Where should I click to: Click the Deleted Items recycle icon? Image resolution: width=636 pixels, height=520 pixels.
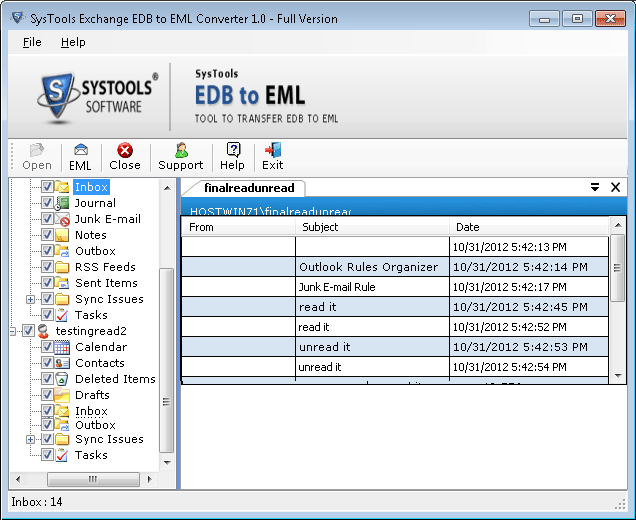pos(62,379)
